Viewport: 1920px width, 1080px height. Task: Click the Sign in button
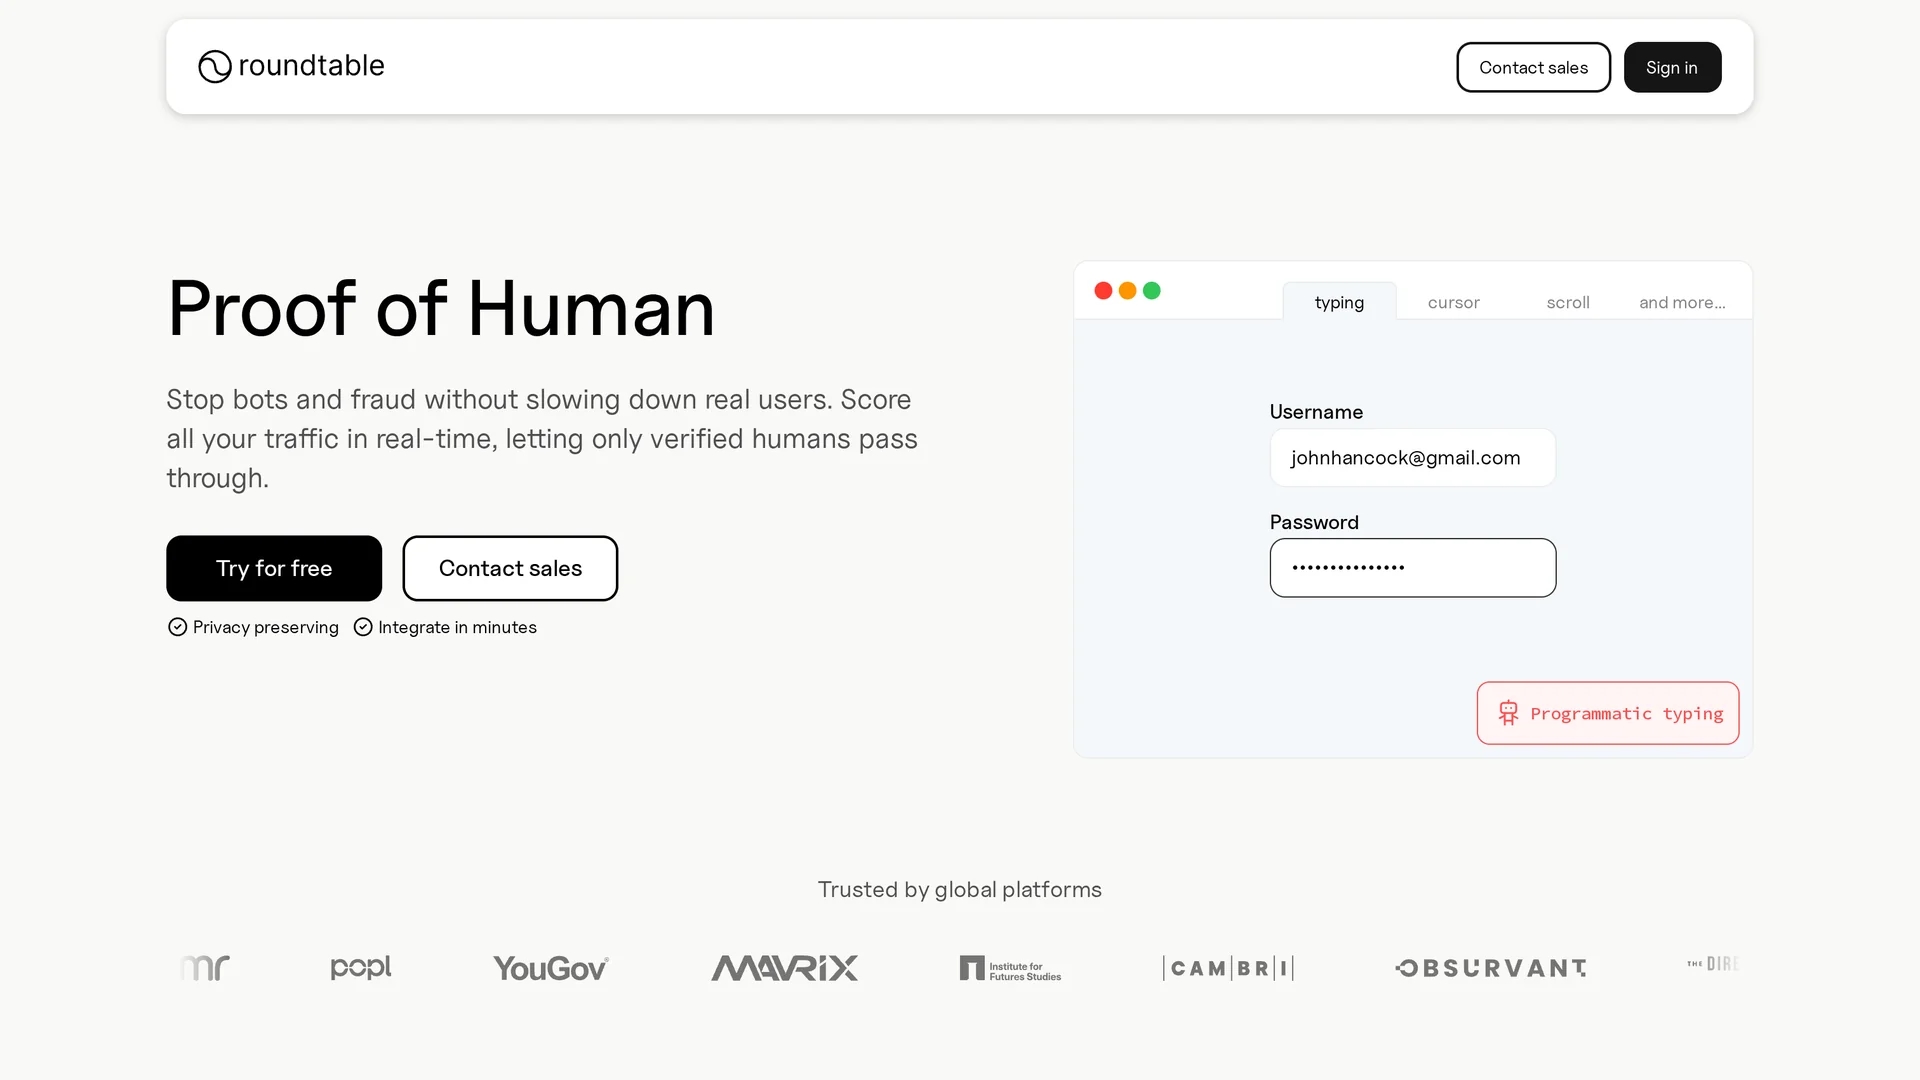pyautogui.click(x=1672, y=67)
